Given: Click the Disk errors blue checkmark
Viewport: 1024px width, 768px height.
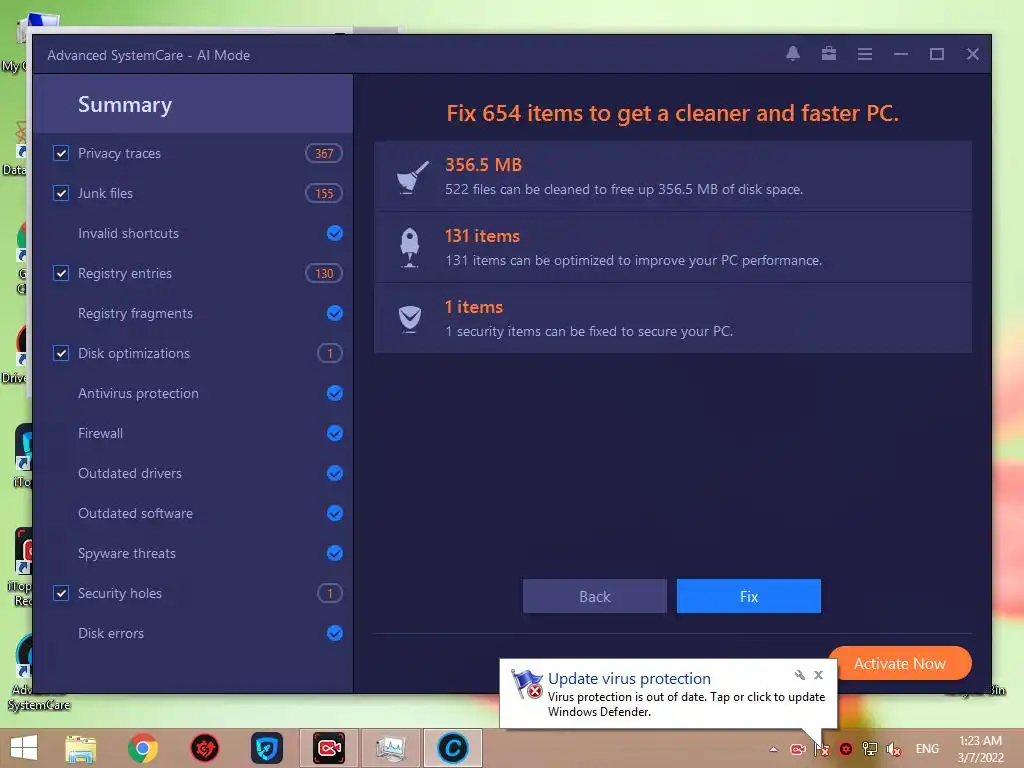Looking at the screenshot, I should (334, 633).
